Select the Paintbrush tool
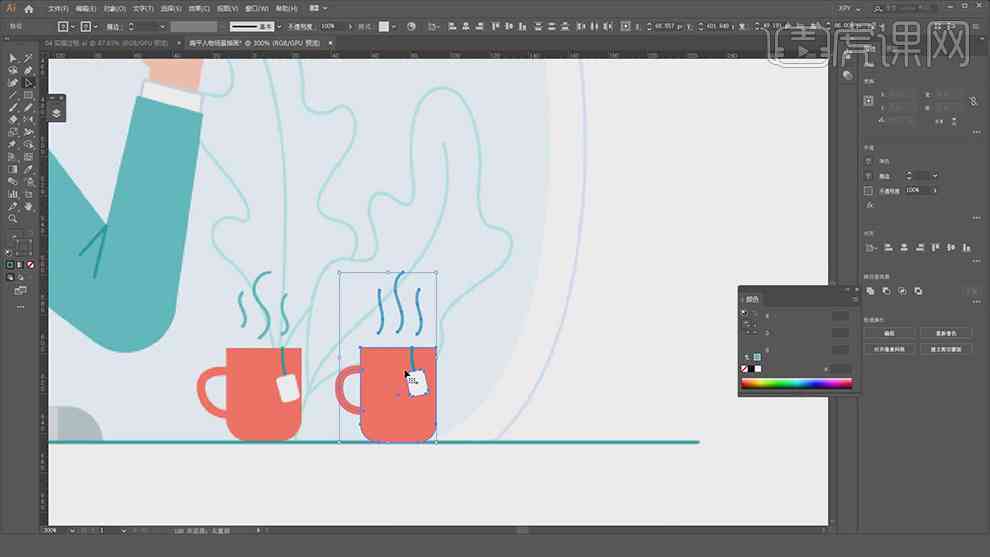The height and width of the screenshot is (557, 990). 13,107
